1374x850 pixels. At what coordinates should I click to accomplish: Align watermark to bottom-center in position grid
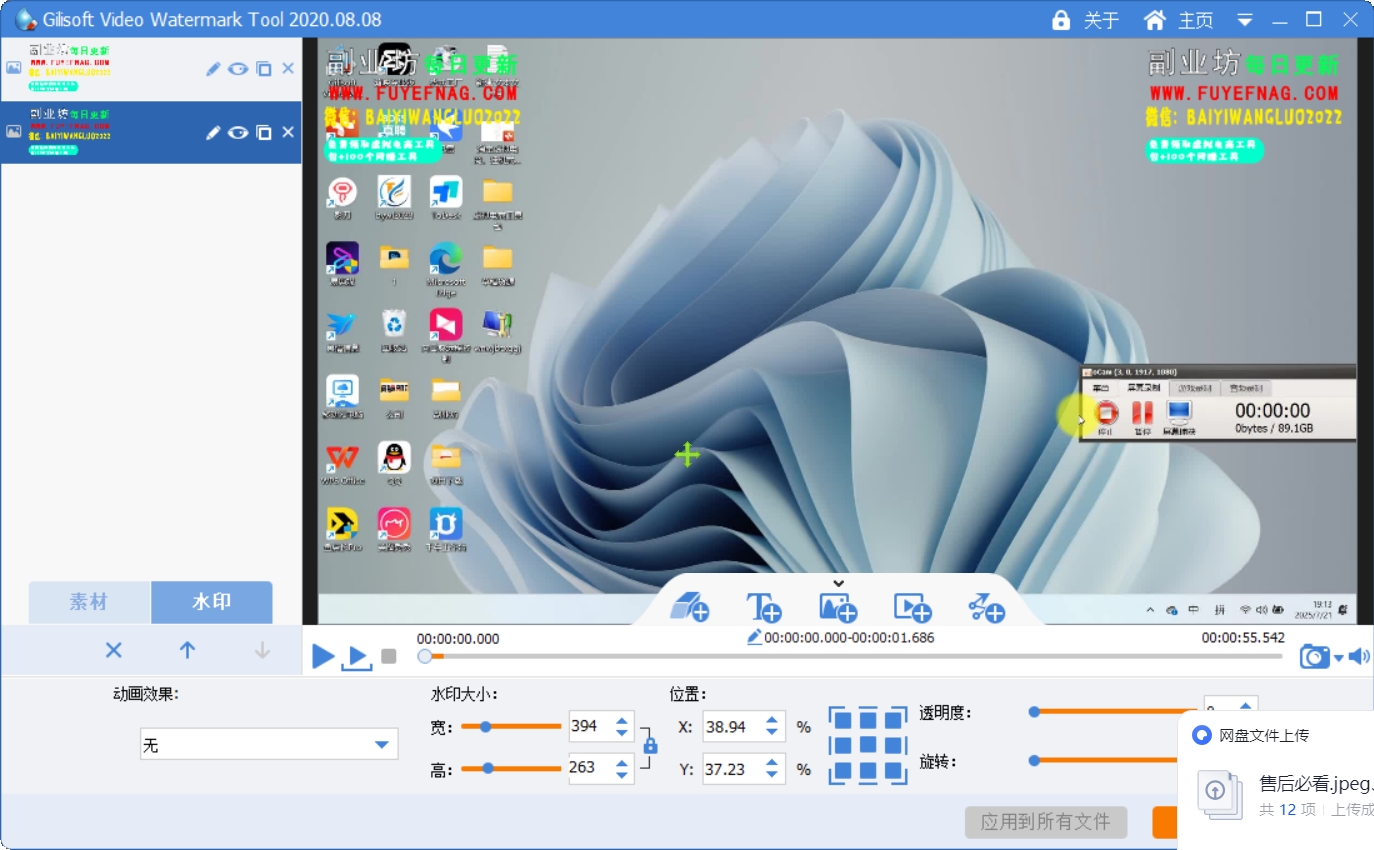coord(868,772)
